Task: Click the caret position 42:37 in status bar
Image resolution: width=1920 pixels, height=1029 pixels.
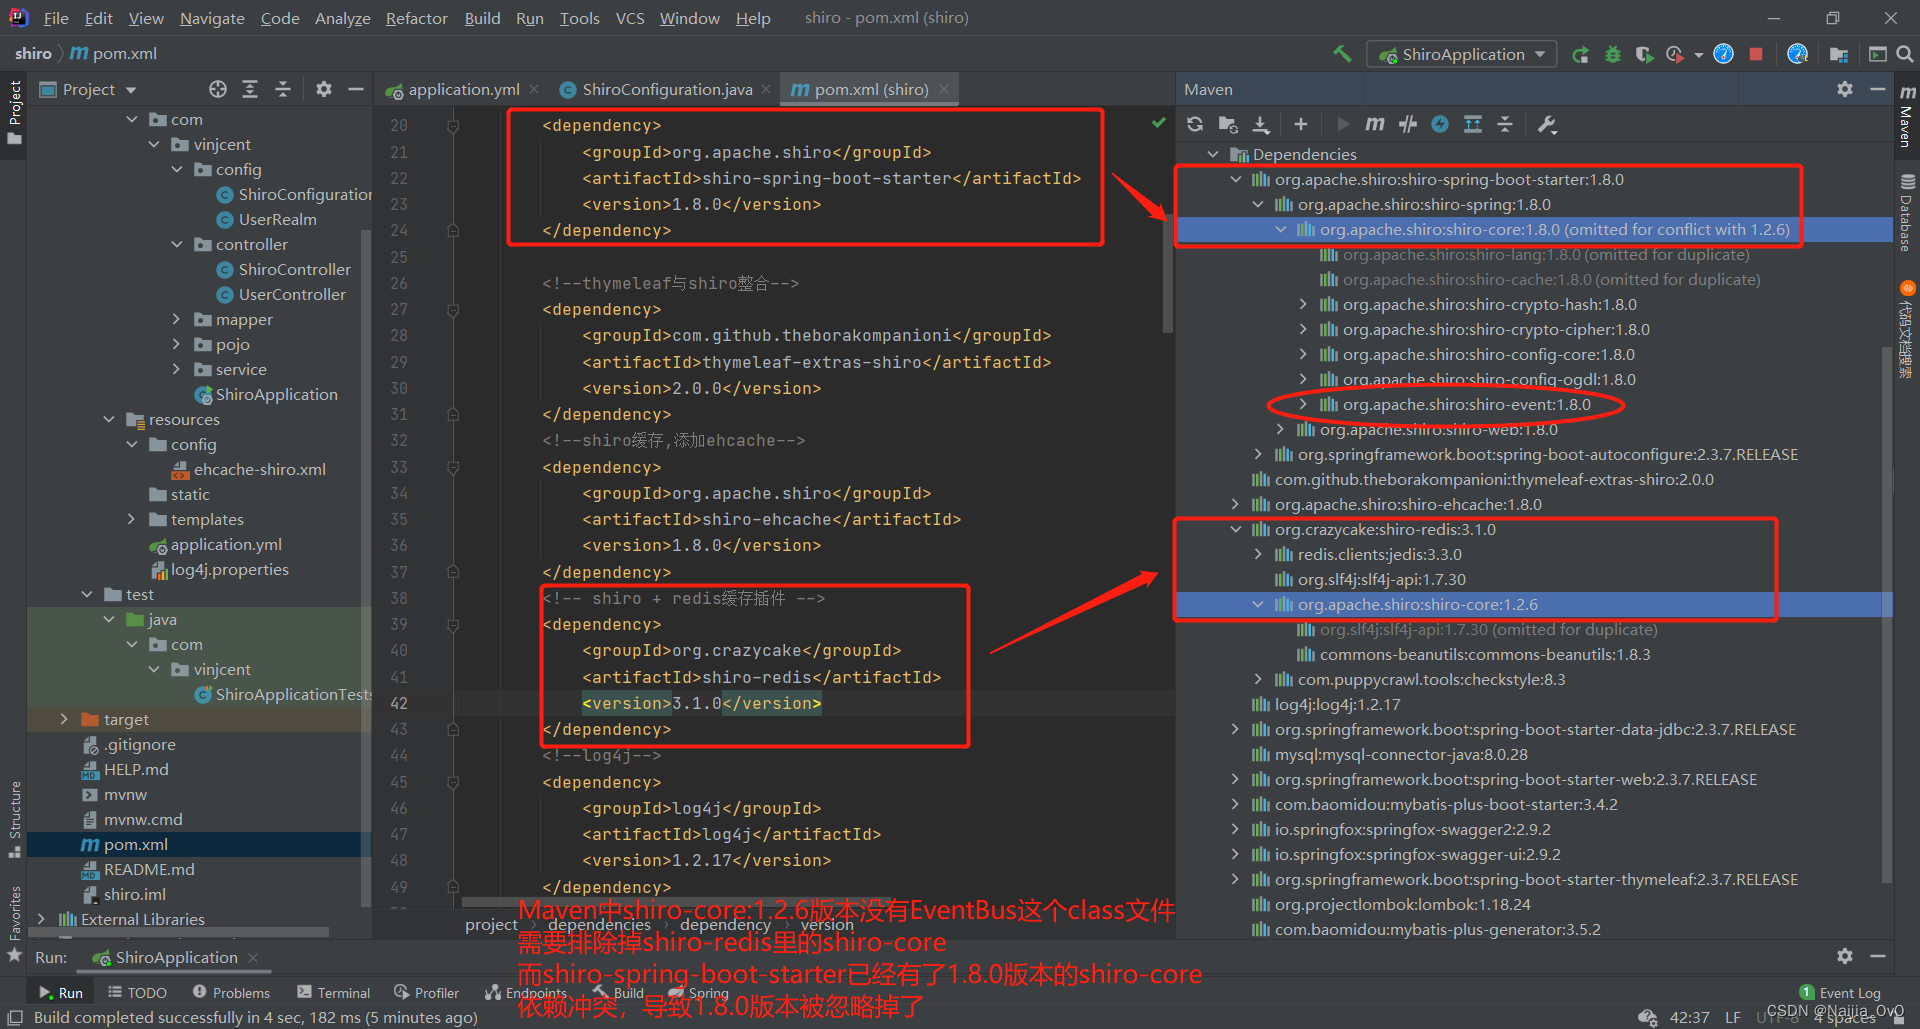Action: 1689,1017
